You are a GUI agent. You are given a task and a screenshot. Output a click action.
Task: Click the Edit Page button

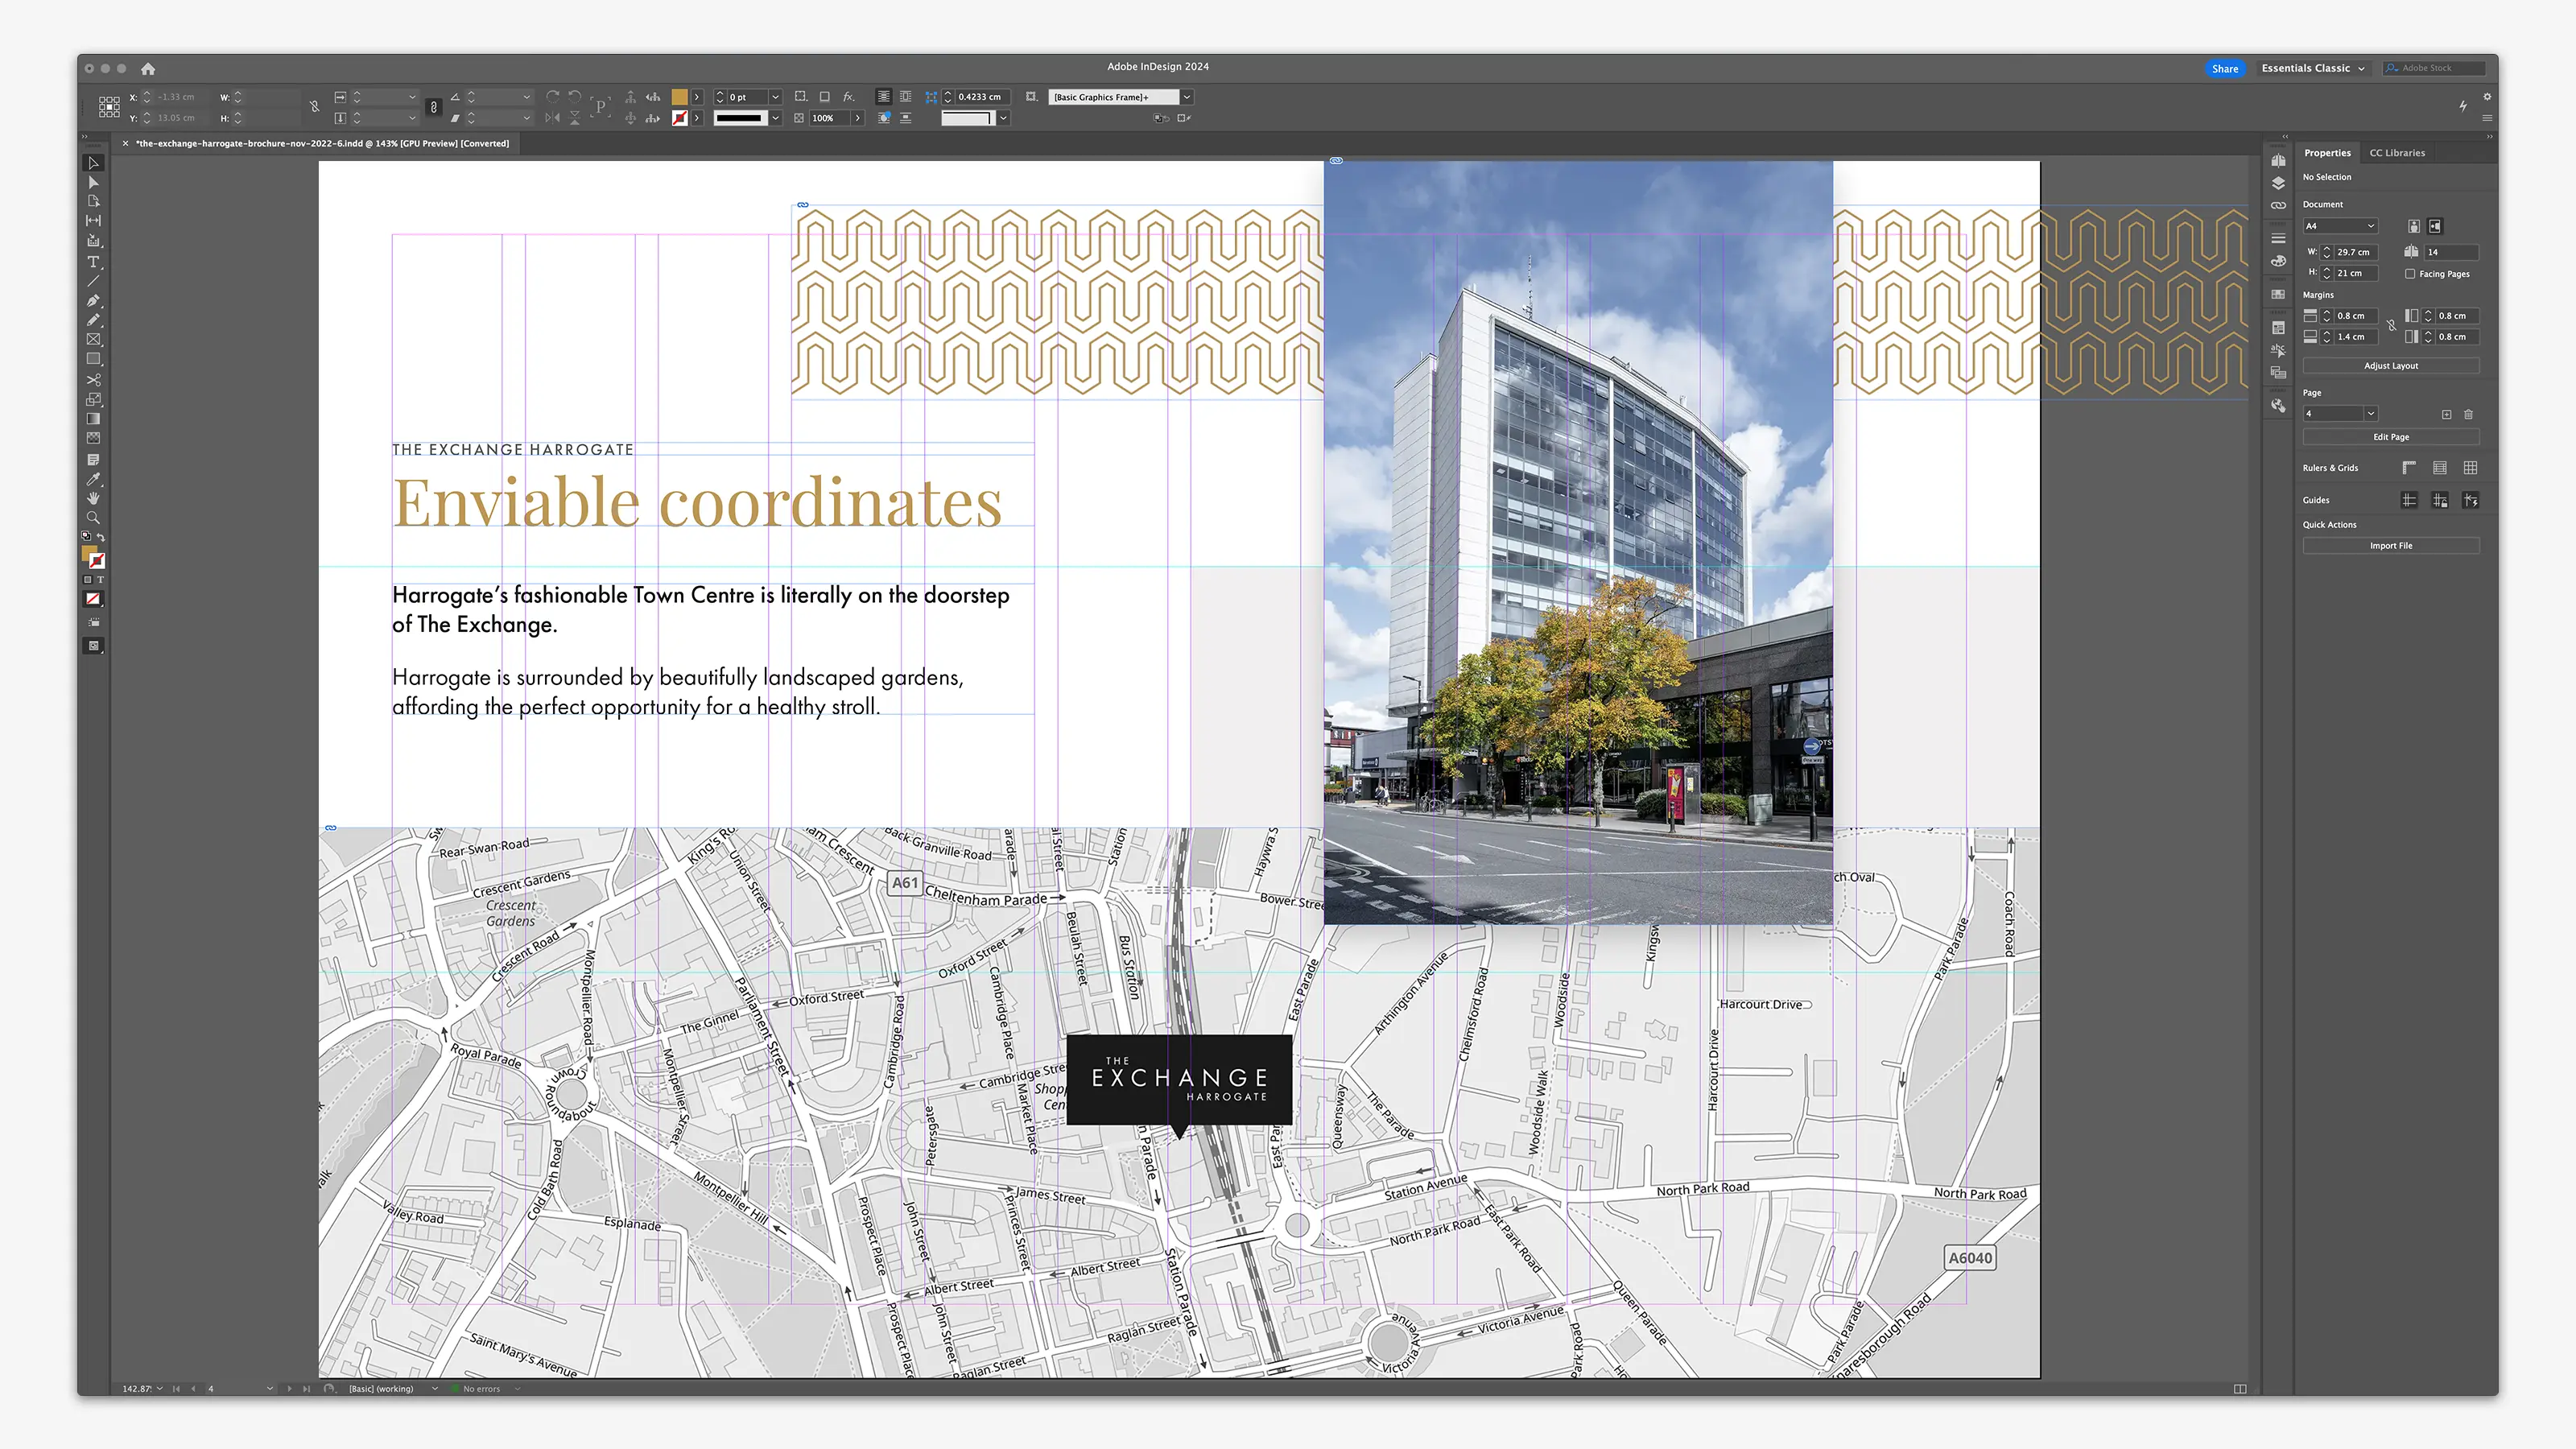tap(2391, 437)
